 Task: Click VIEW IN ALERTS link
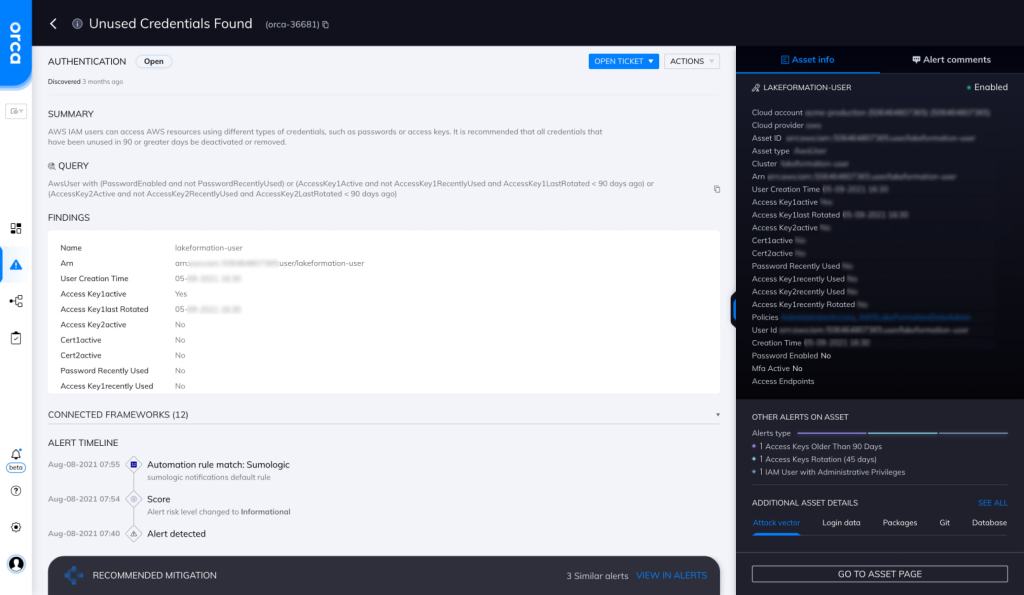(x=671, y=576)
